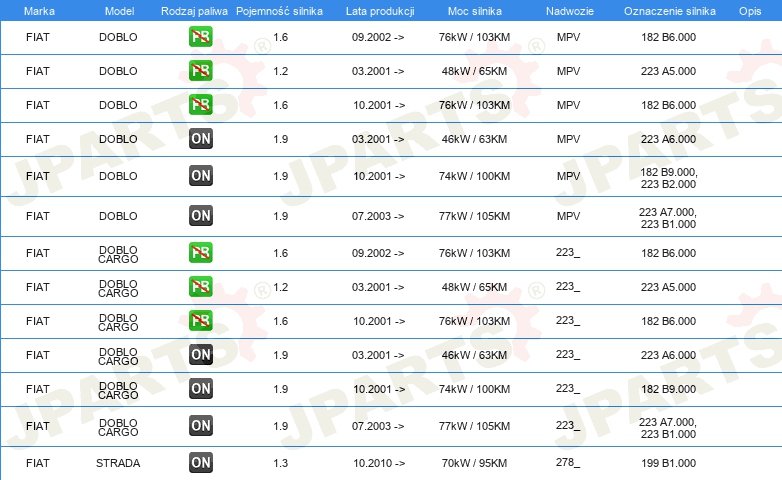Select the Lata produkcji column header
This screenshot has width=782, height=480.
(380, 11)
